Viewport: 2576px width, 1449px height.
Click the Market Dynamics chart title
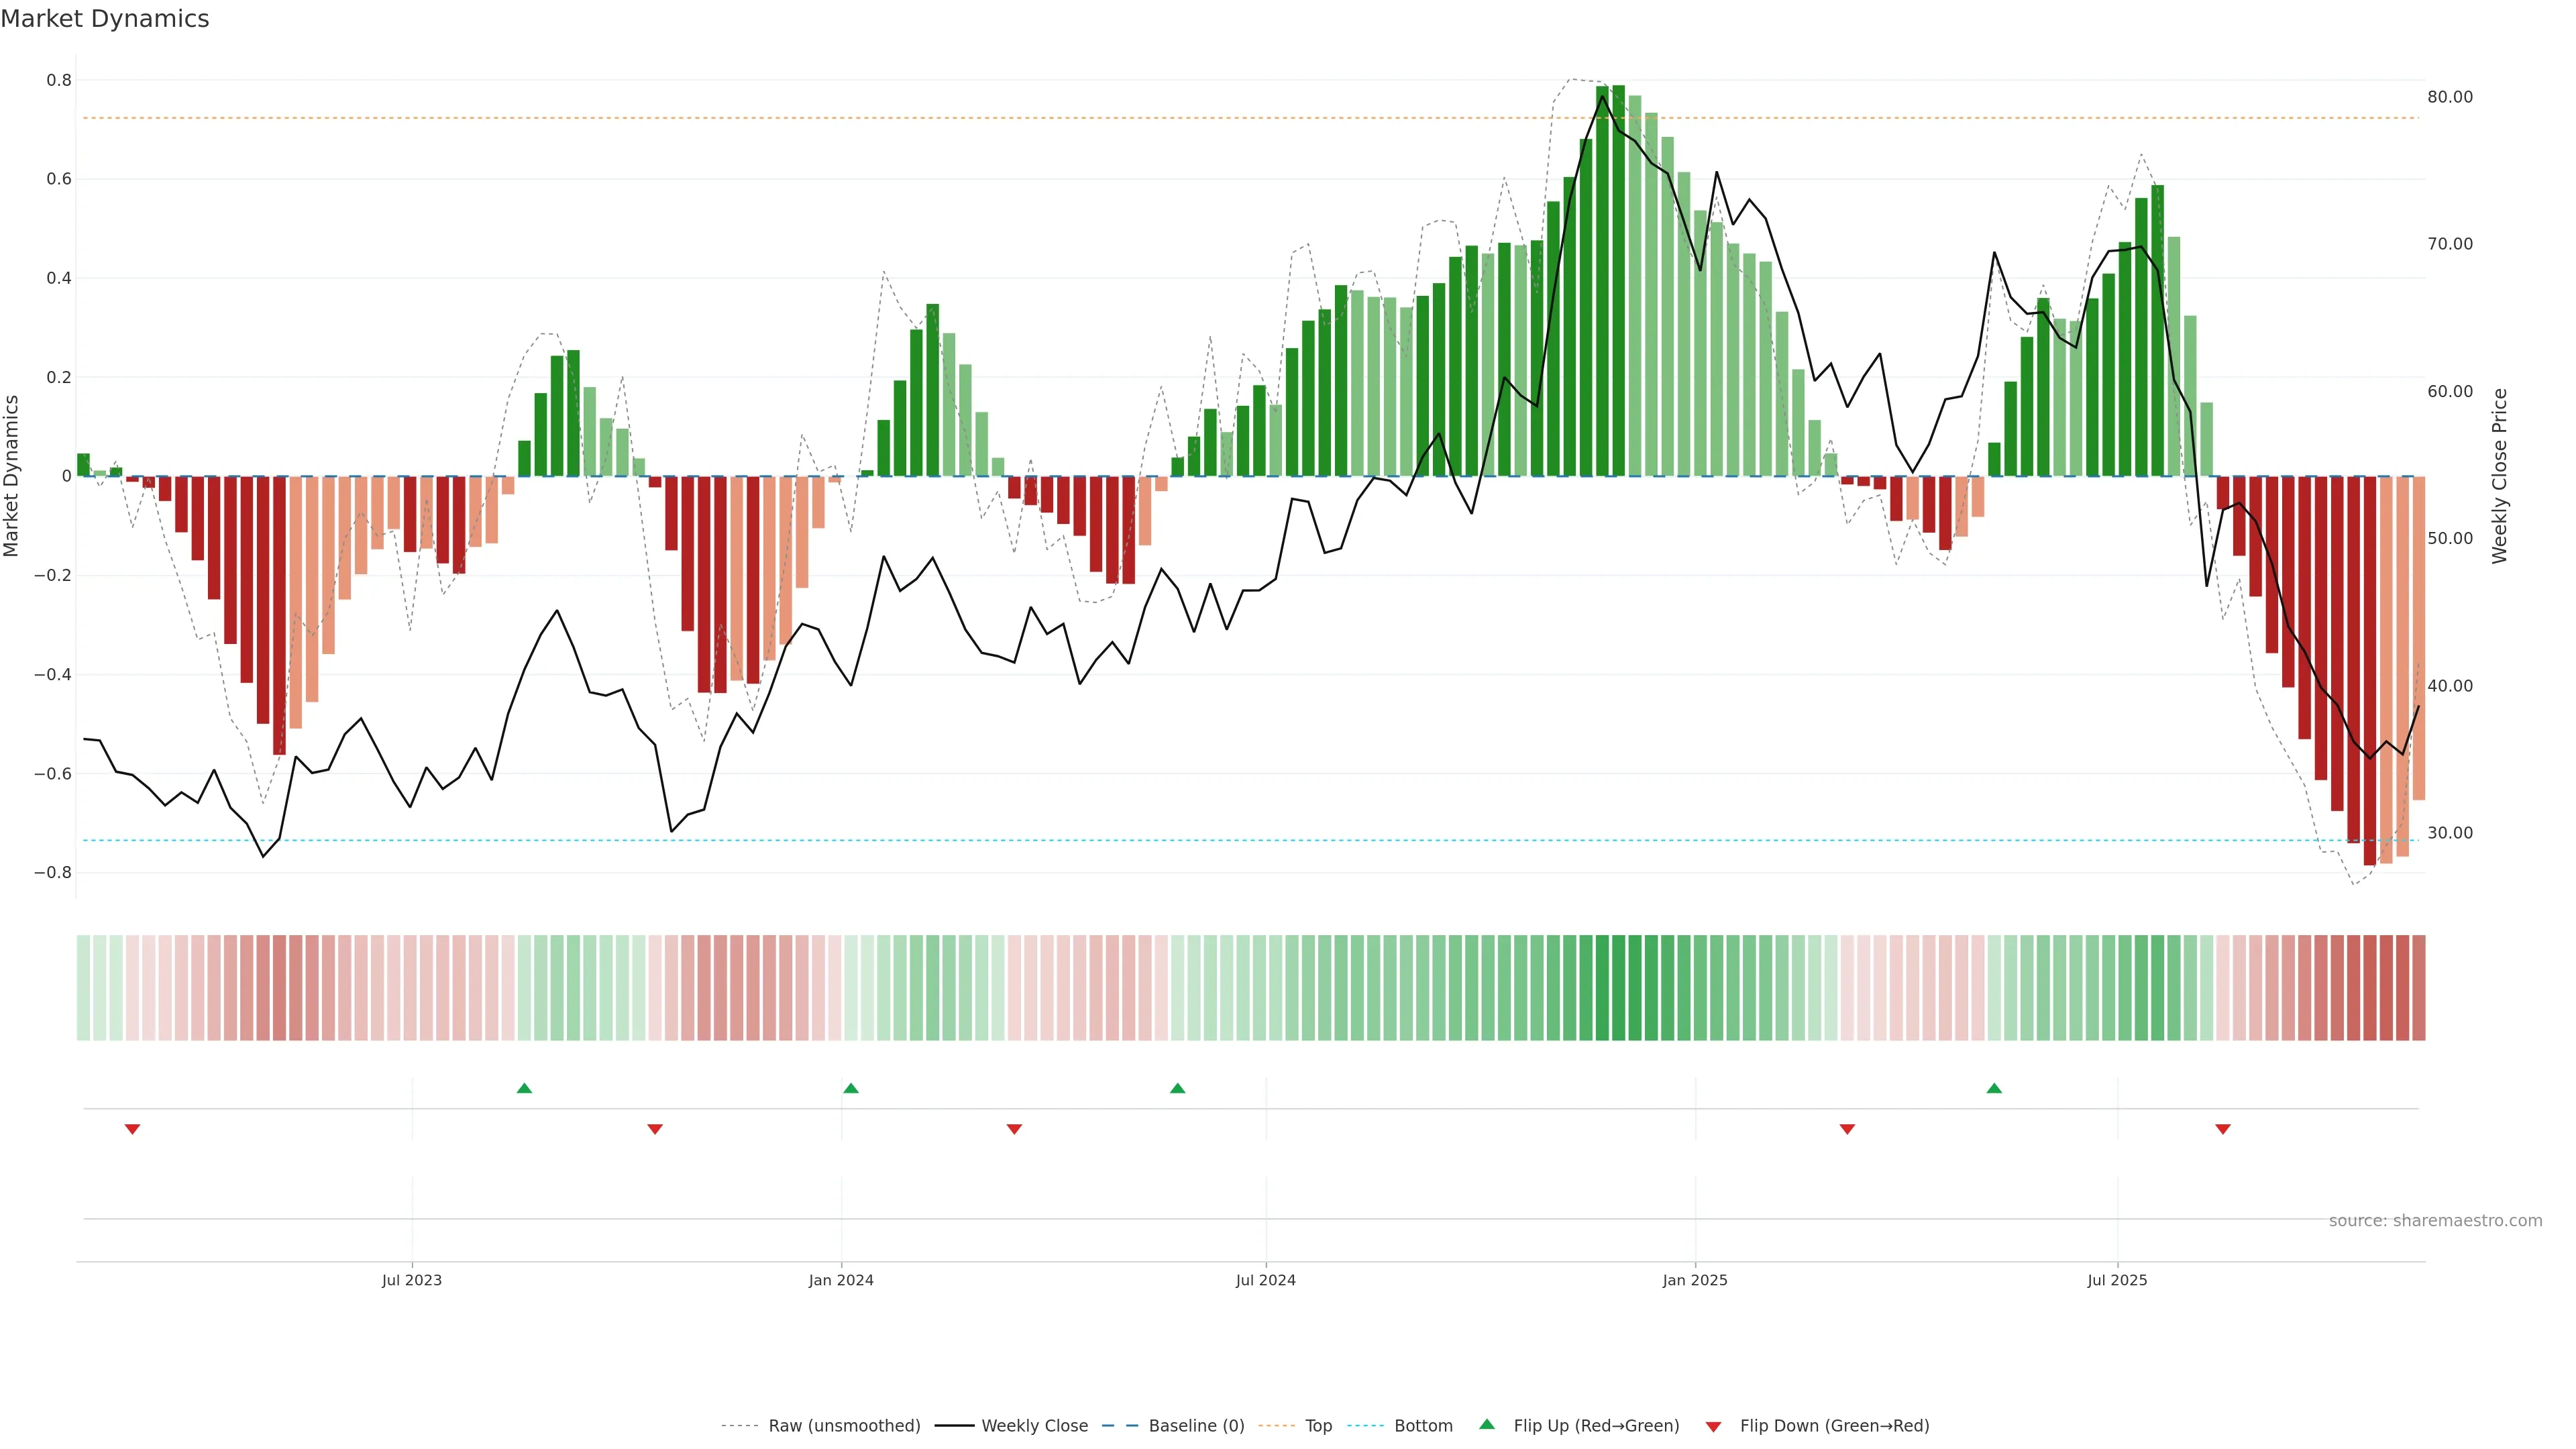point(105,19)
